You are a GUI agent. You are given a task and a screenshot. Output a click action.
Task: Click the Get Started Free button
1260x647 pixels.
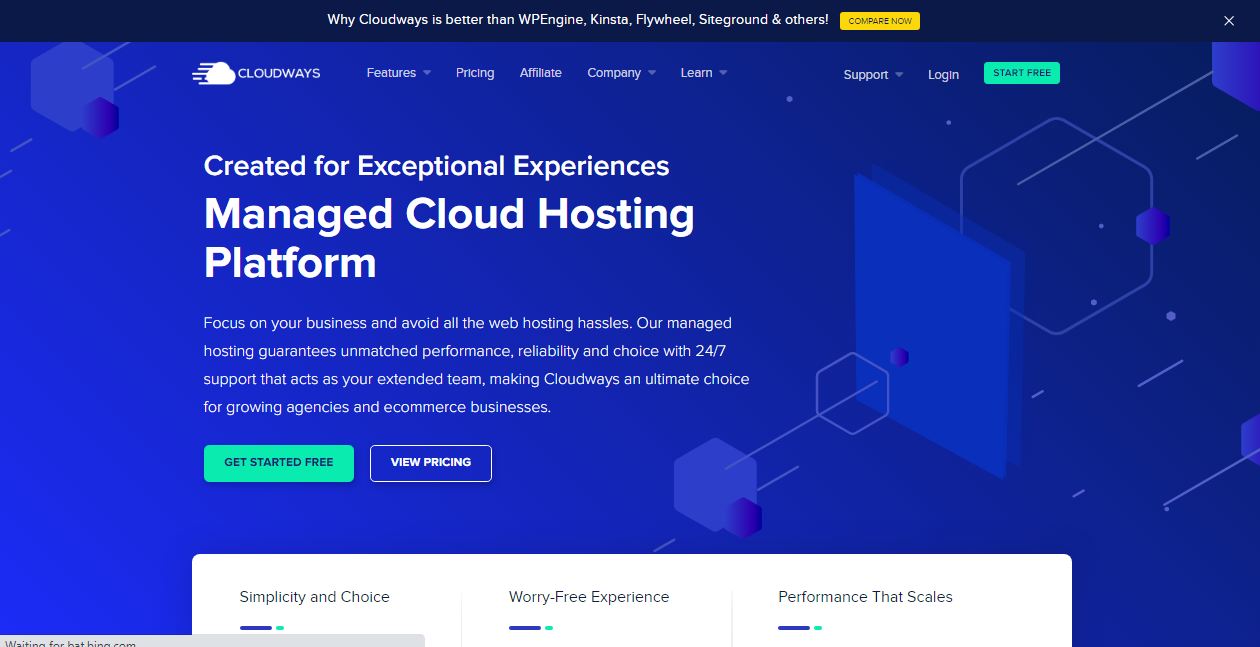pyautogui.click(x=279, y=463)
